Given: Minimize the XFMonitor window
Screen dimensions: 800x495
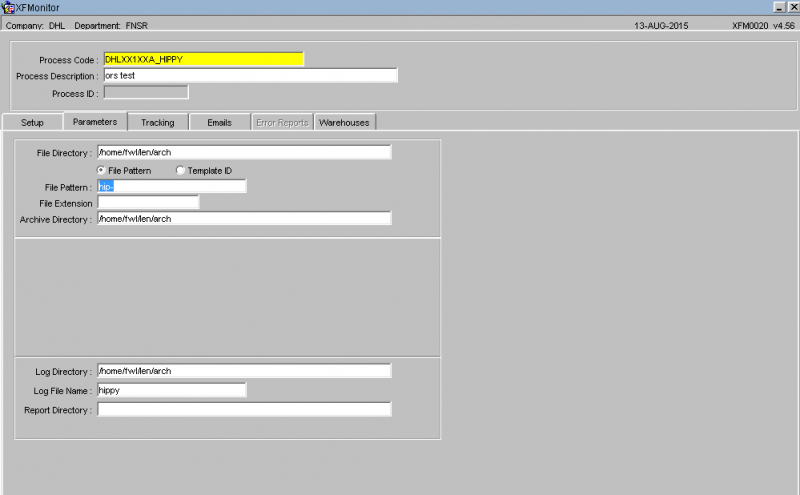Looking at the screenshot, I should point(779,7).
